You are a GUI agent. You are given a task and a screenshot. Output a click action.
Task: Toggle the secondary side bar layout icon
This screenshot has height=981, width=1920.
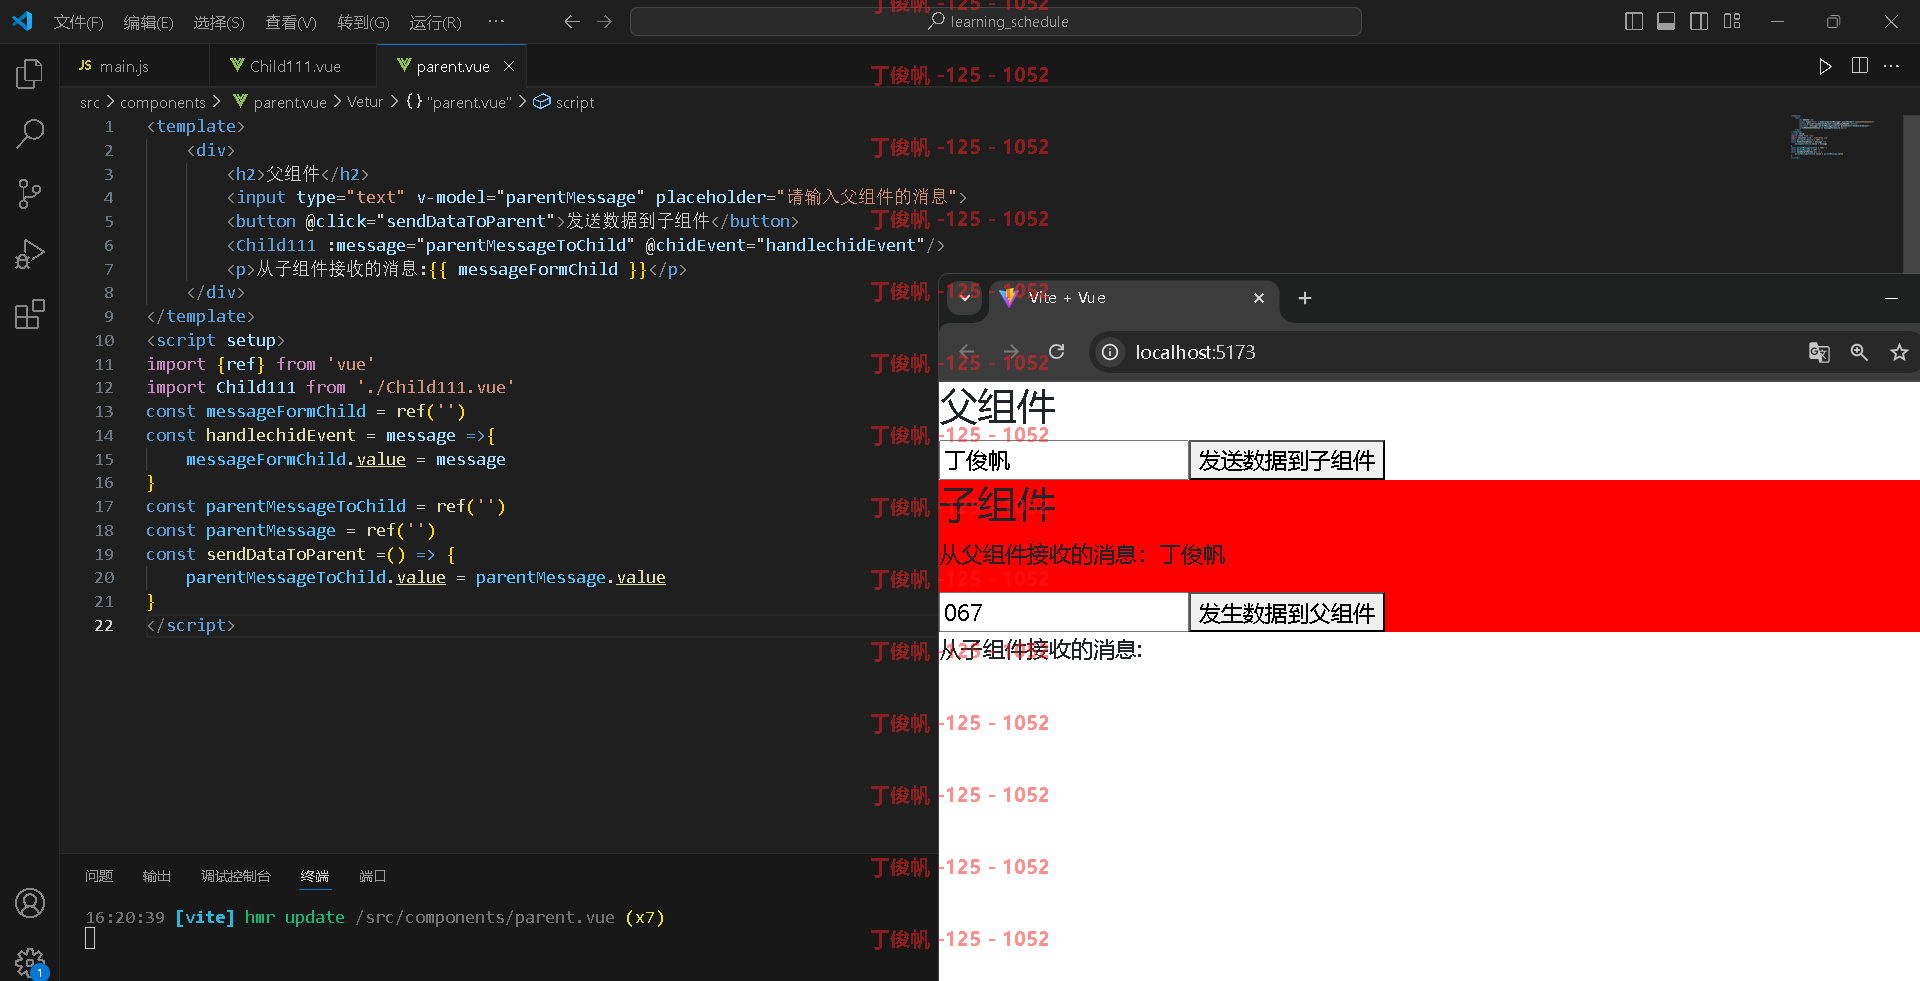click(x=1699, y=21)
